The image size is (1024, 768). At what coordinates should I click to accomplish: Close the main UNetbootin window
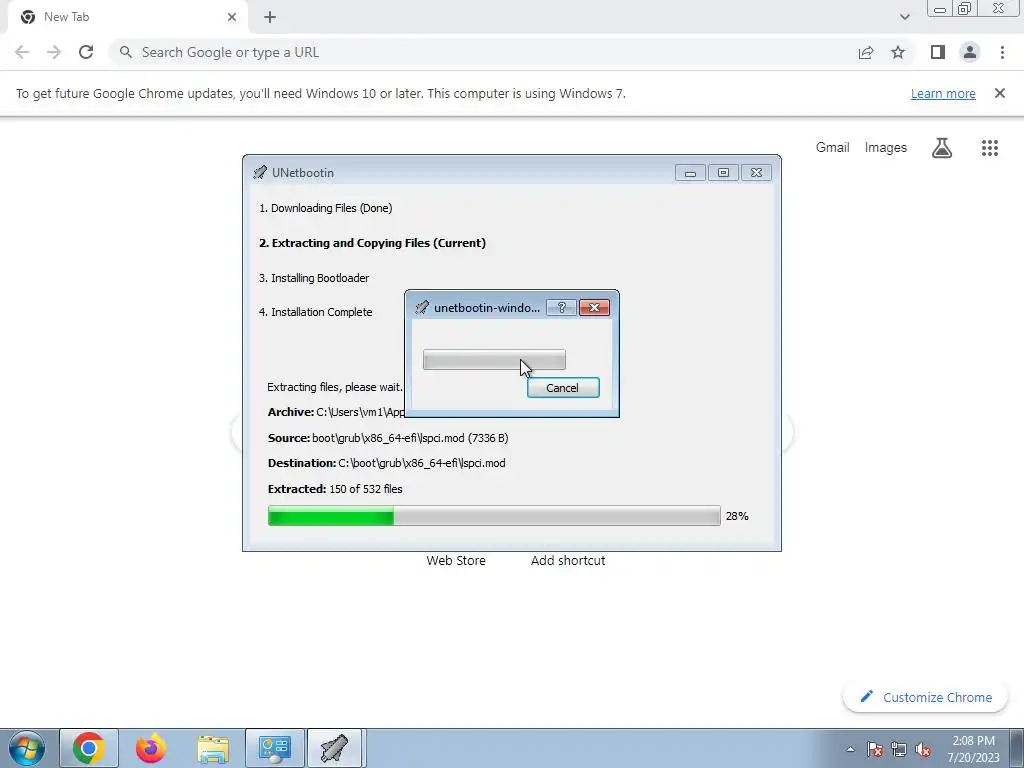(756, 173)
